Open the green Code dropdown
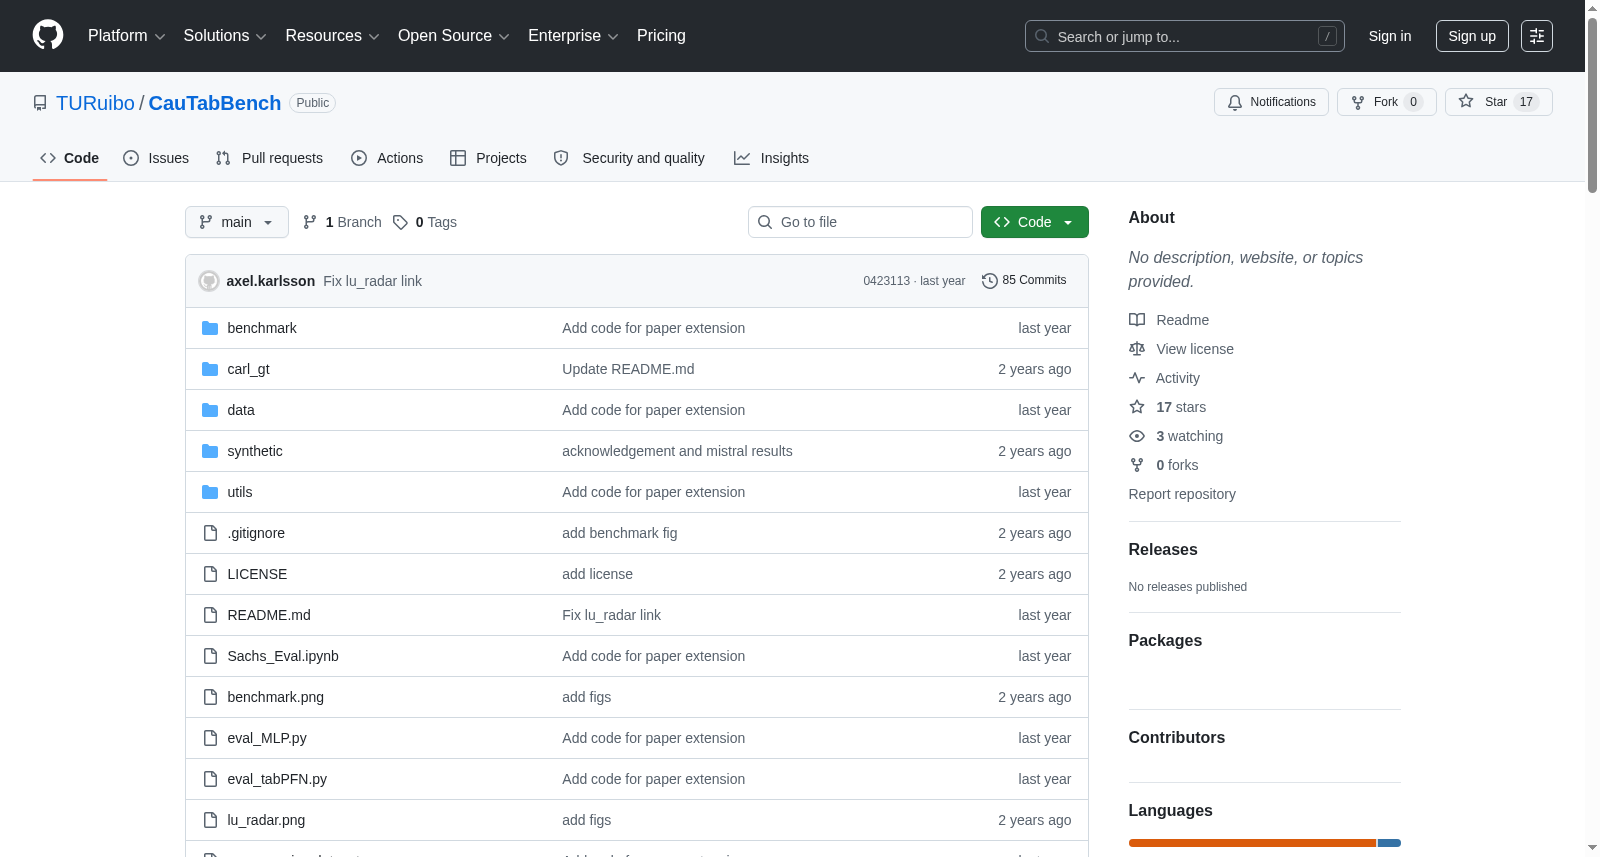 (1034, 222)
